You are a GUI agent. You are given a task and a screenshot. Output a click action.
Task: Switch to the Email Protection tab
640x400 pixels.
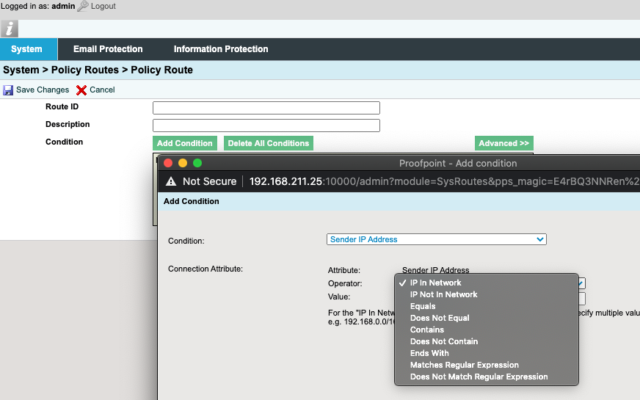click(108, 49)
